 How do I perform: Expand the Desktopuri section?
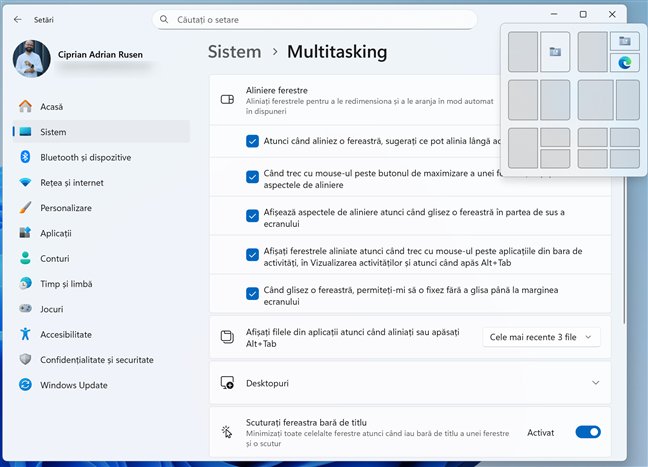596,383
